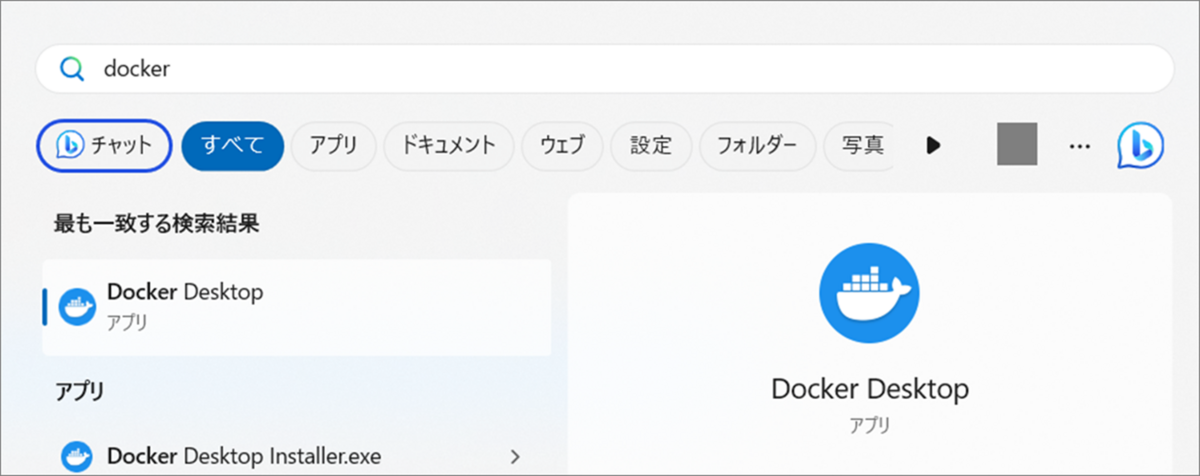Switch to the フォルダー filter tab
Image resolution: width=1200 pixels, height=476 pixels.
757,146
